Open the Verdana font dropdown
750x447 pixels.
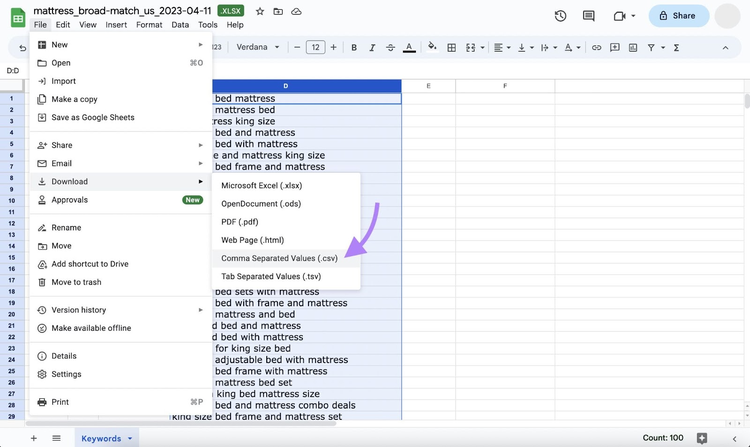[x=258, y=47]
